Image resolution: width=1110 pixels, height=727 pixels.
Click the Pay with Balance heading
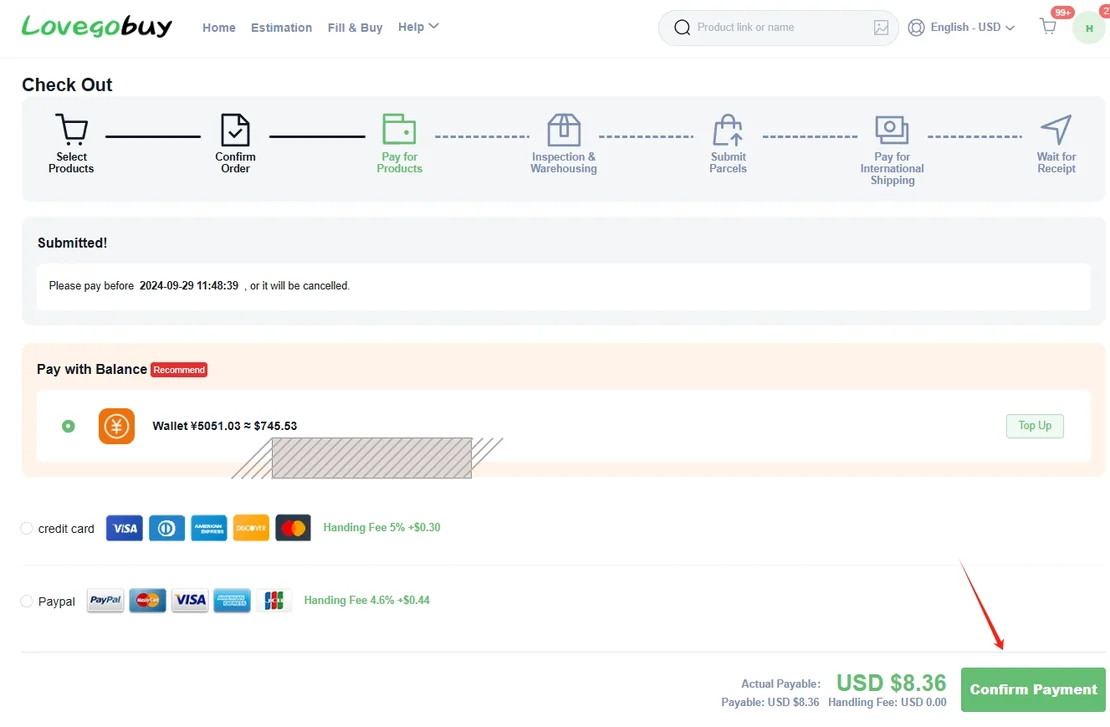[92, 370]
